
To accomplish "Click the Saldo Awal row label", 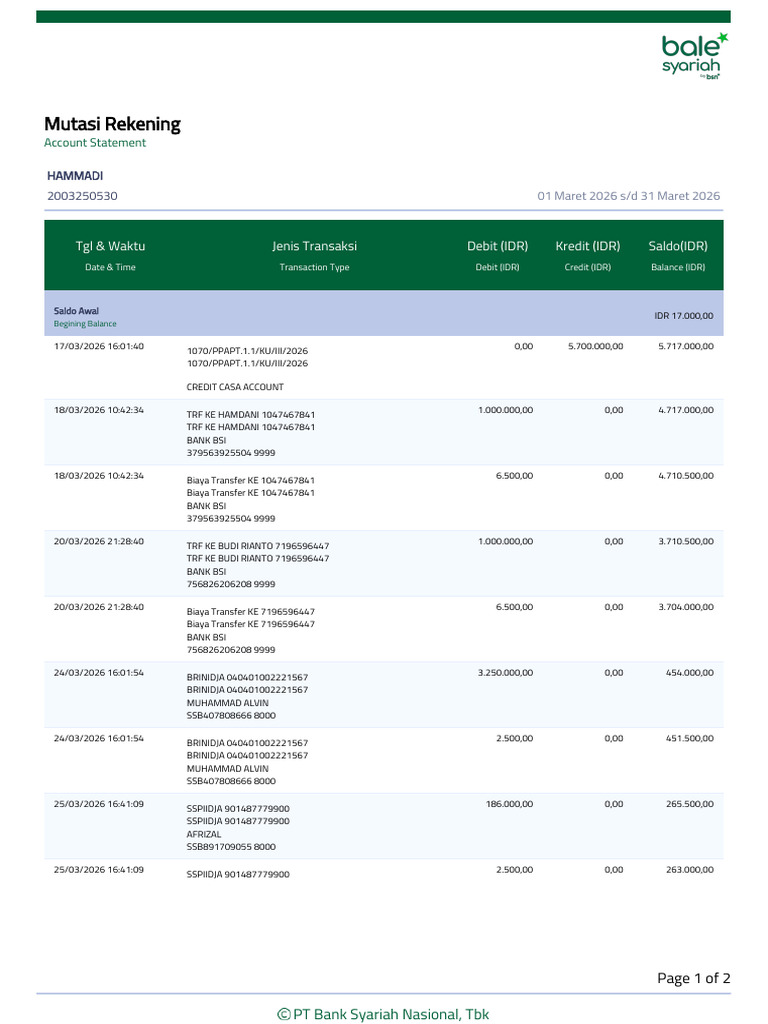I will [76, 311].
